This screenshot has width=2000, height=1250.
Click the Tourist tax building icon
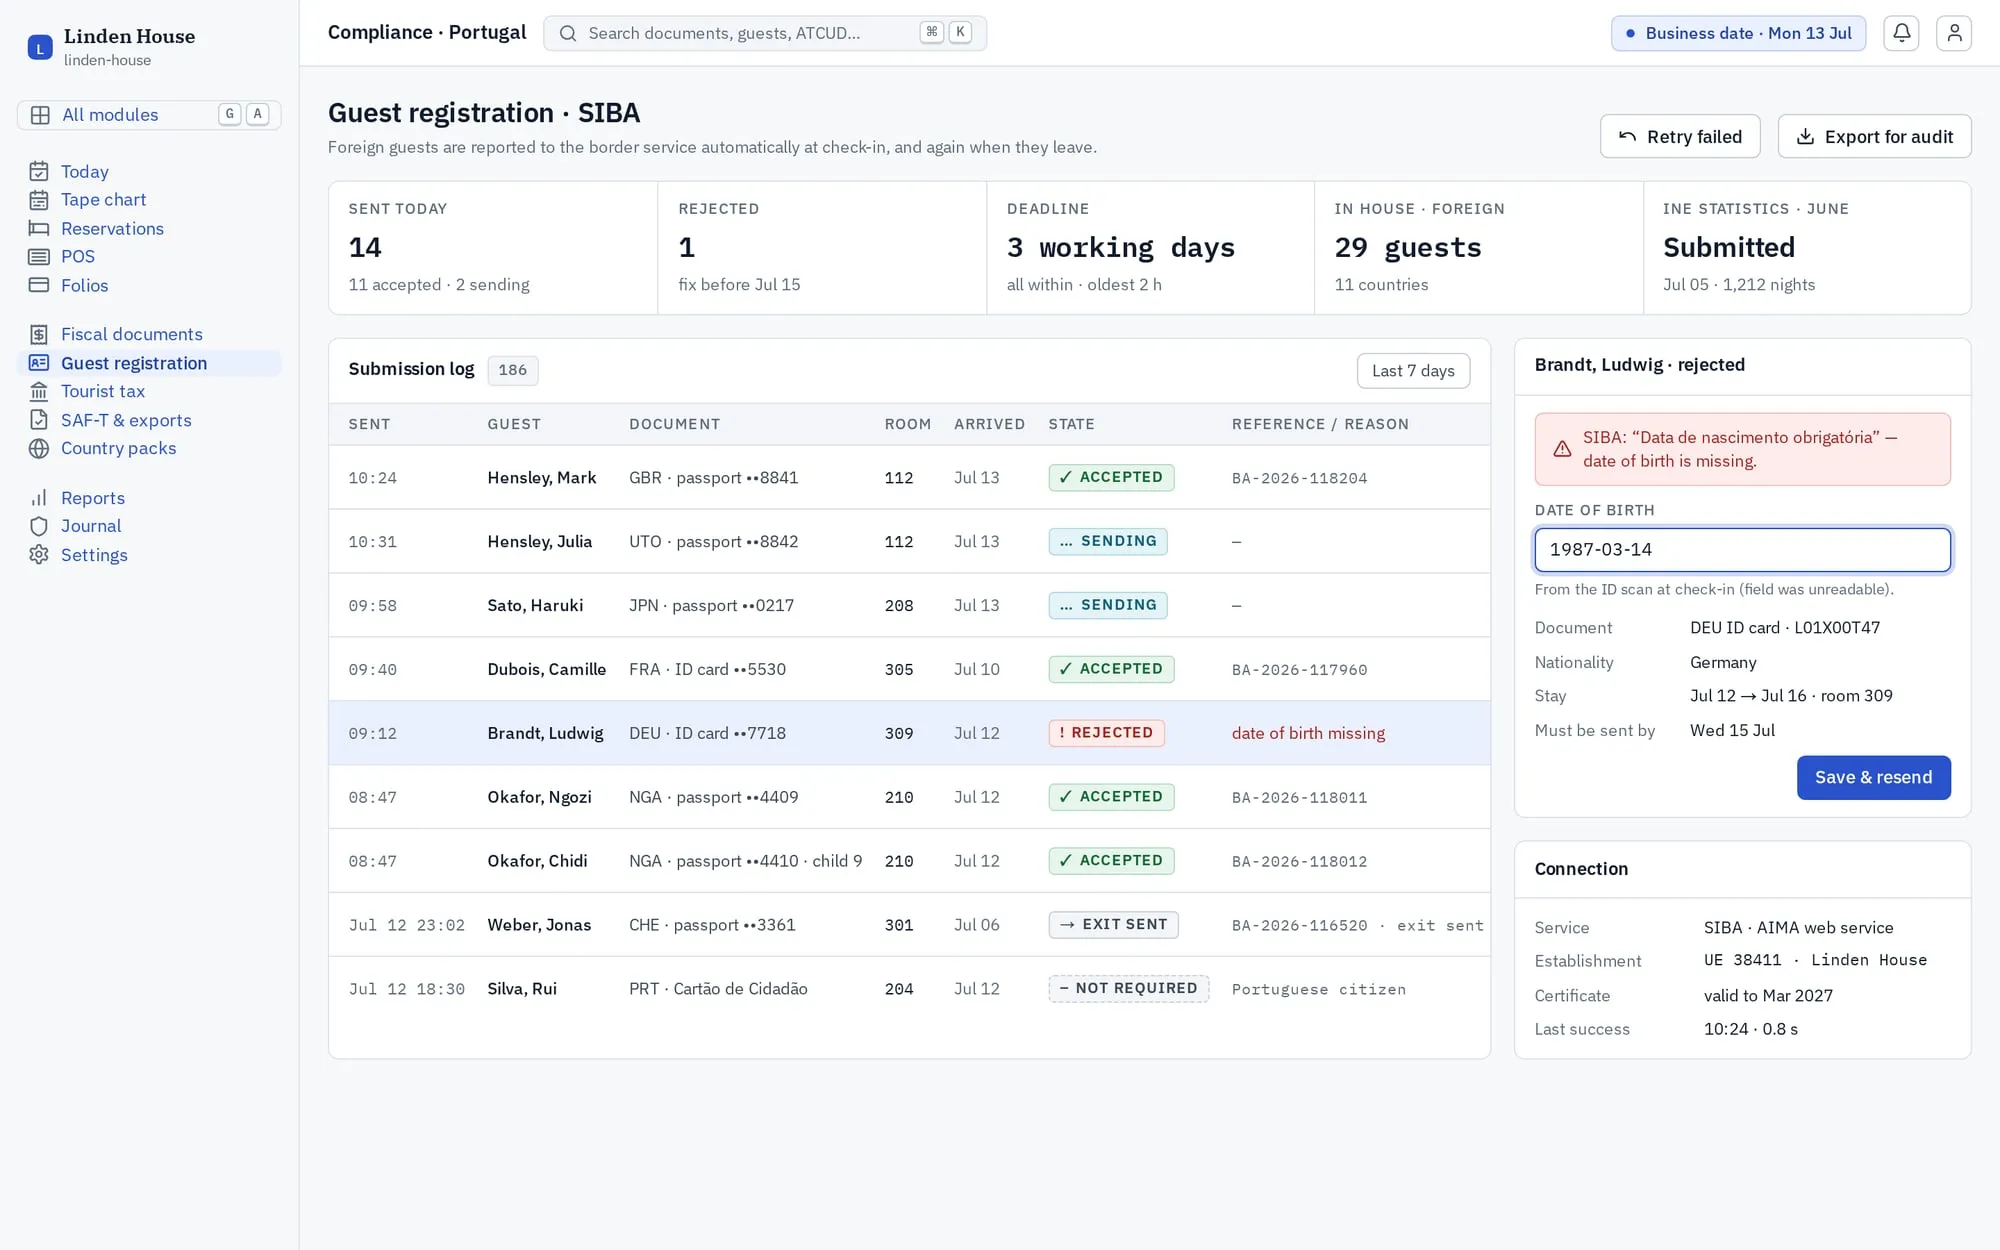click(39, 391)
